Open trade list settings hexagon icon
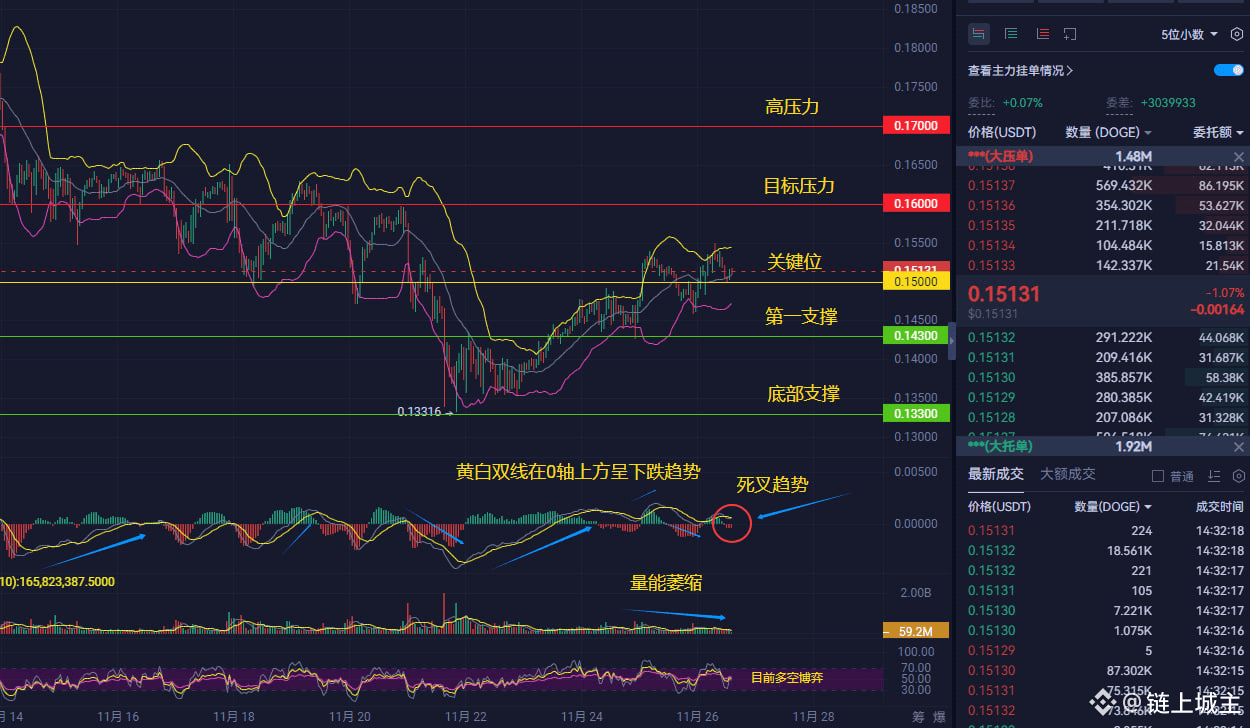Image resolution: width=1250 pixels, height=728 pixels. click(x=1237, y=476)
